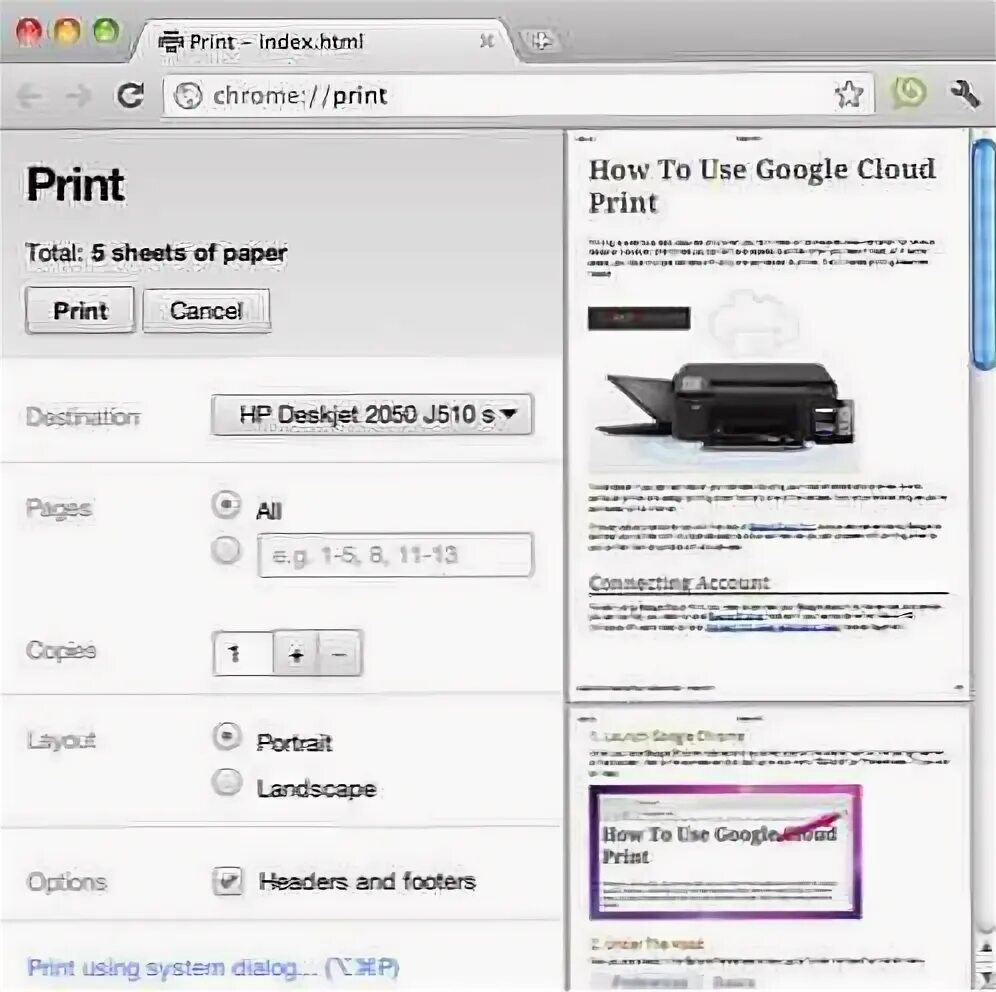Click the Print button
Screen dimensions: 996x992
tap(79, 310)
